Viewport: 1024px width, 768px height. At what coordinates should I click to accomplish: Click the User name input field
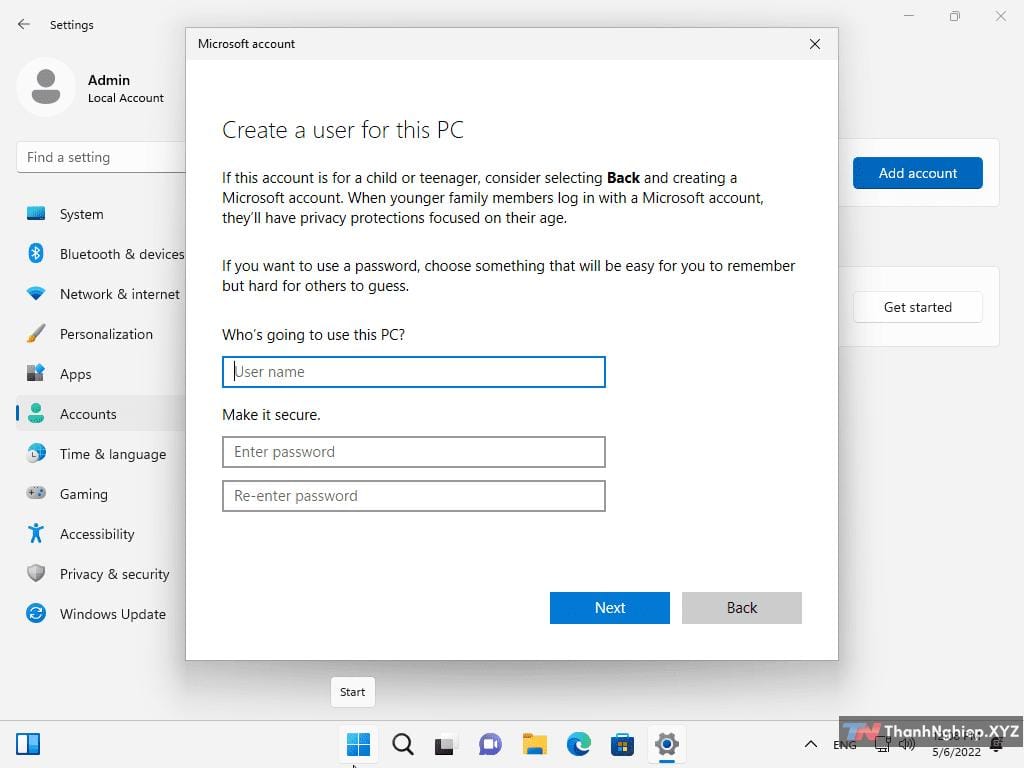coord(413,372)
